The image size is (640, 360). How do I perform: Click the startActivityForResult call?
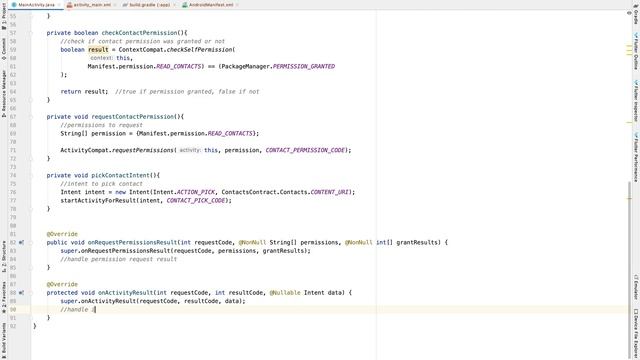point(98,200)
